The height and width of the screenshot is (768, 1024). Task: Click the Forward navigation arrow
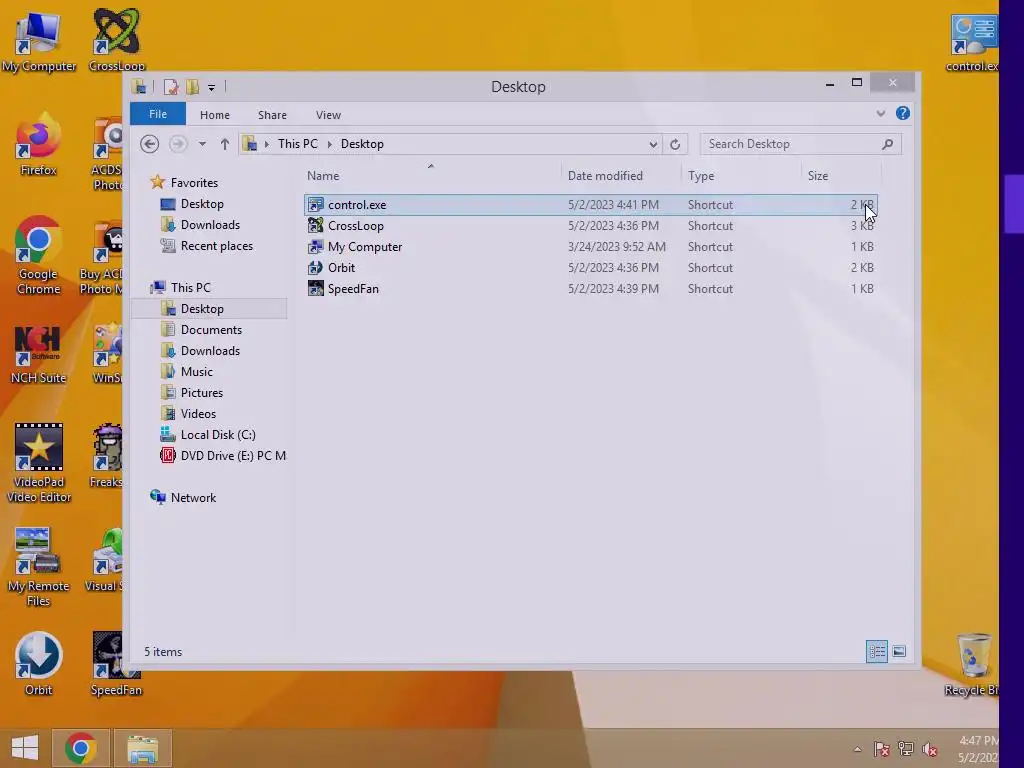coord(178,144)
